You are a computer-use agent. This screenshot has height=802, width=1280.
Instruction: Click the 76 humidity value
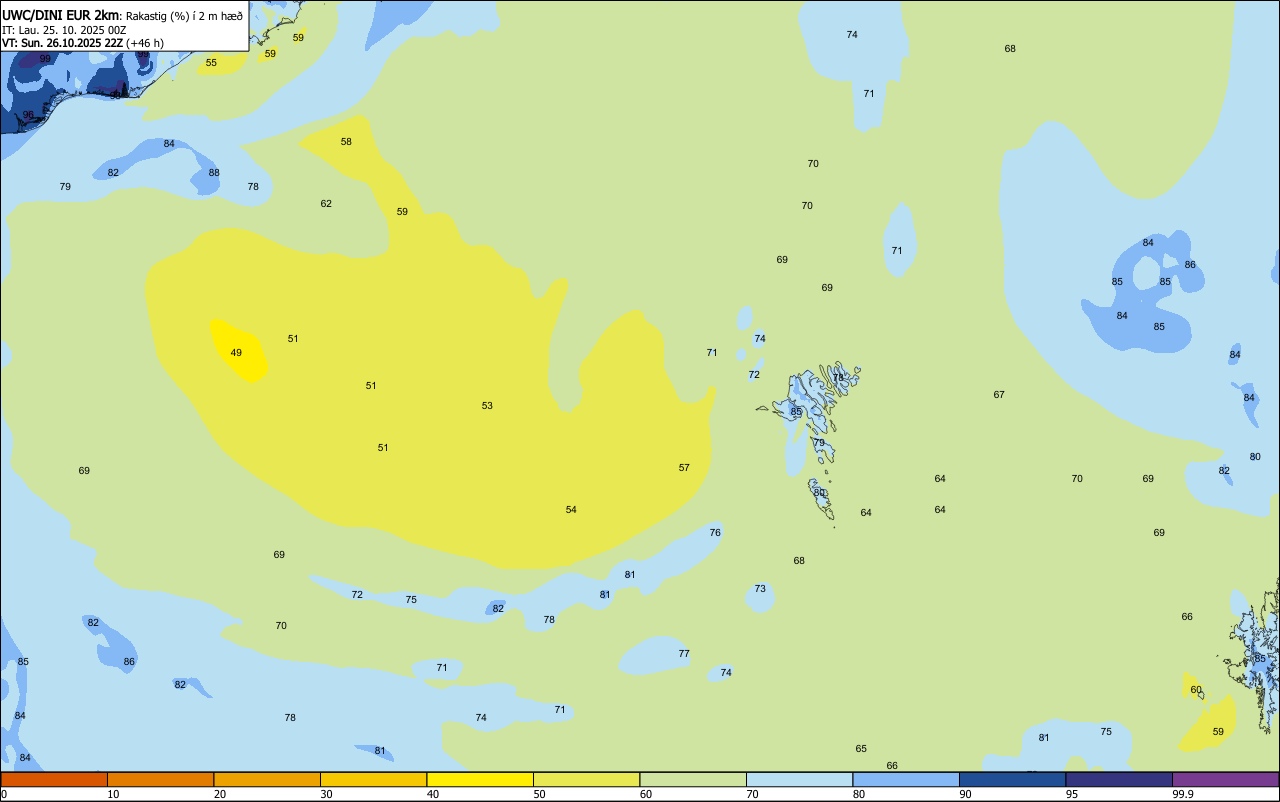[715, 533]
